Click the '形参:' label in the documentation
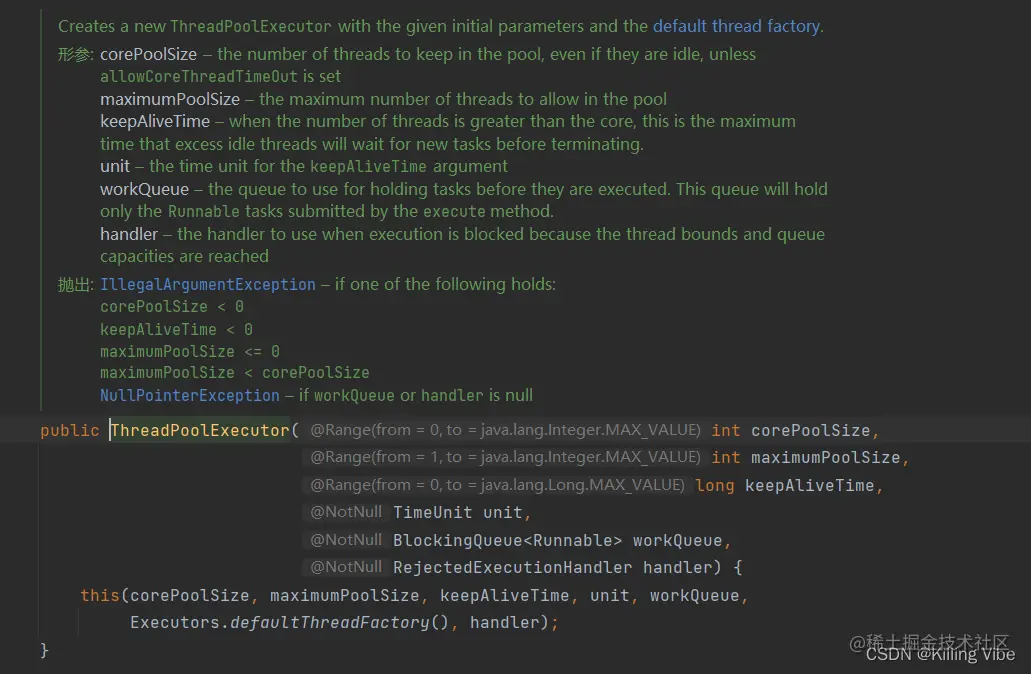 76,54
